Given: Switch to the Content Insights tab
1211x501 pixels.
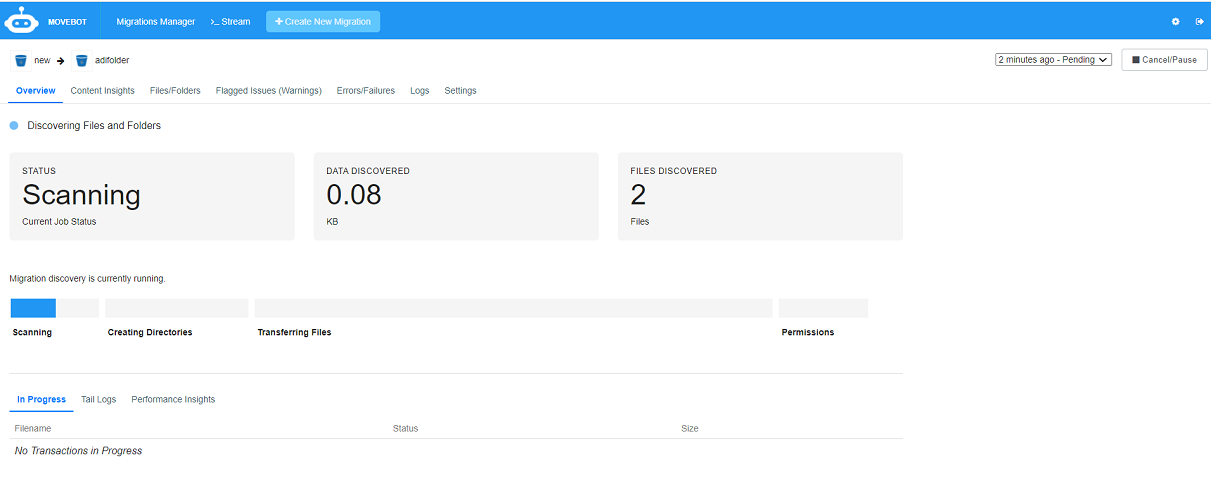Looking at the screenshot, I should pos(102,91).
